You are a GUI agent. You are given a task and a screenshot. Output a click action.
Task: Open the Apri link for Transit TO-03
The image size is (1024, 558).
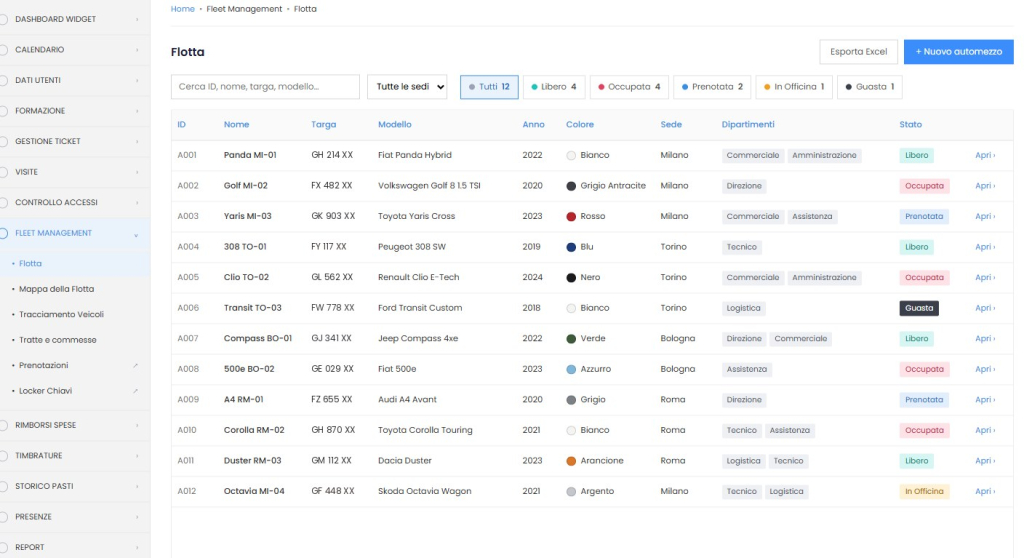(985, 308)
